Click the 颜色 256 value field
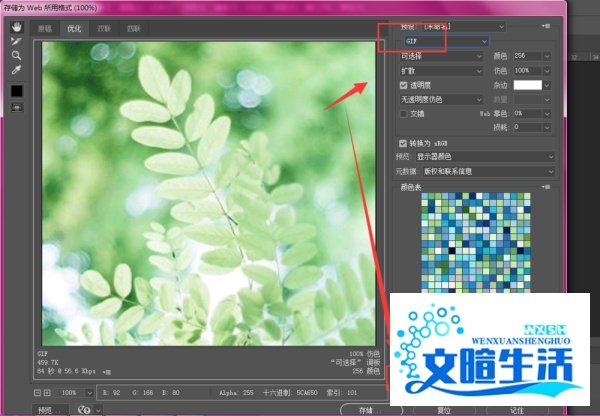The height and width of the screenshot is (416, 600). [x=528, y=56]
